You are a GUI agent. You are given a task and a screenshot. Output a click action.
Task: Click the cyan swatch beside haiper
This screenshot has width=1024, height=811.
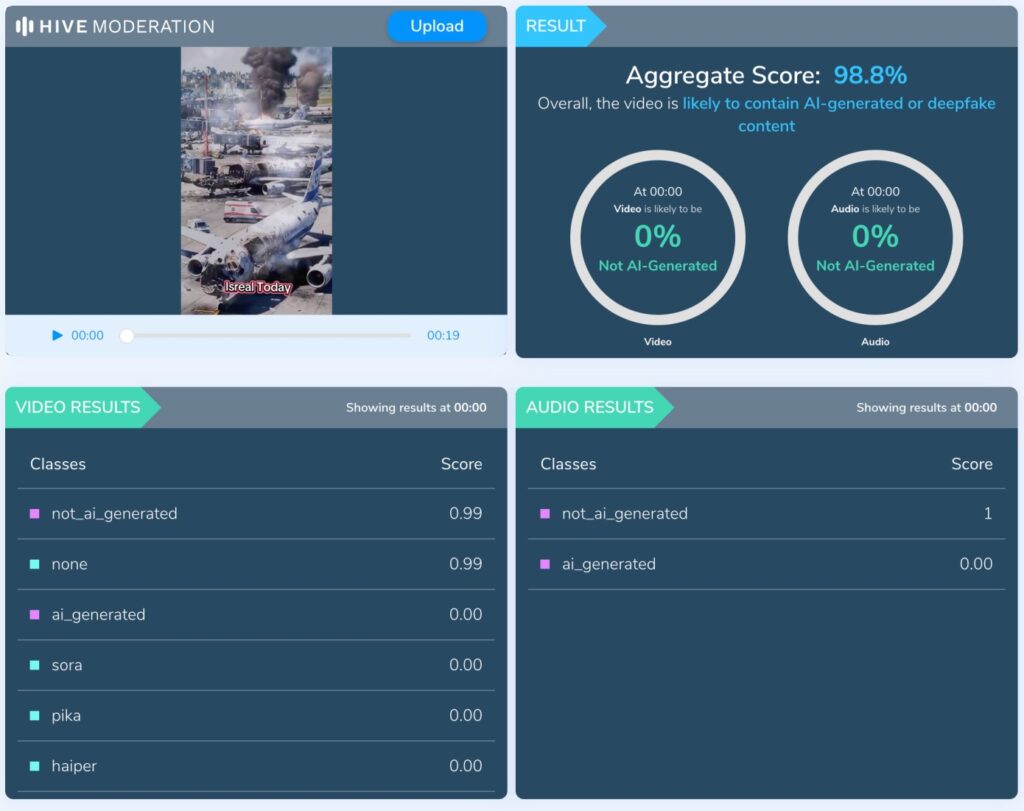pyautogui.click(x=35, y=766)
